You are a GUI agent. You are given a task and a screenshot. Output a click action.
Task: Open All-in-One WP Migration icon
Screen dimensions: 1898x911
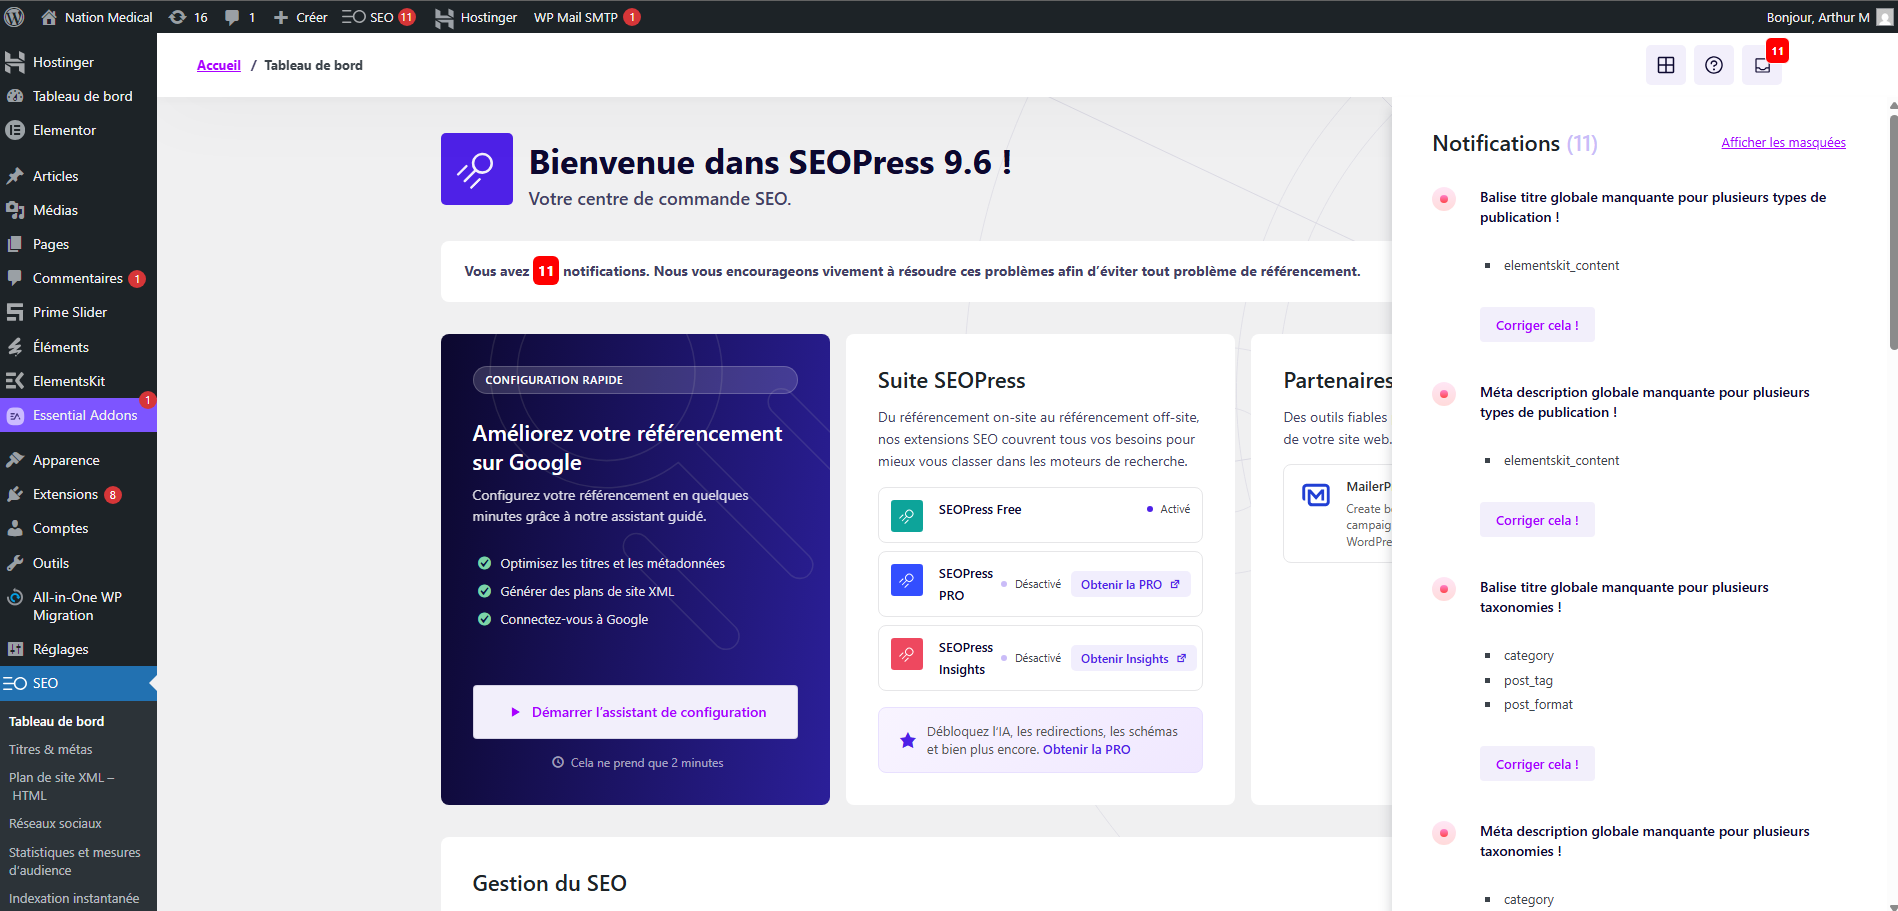[15, 597]
